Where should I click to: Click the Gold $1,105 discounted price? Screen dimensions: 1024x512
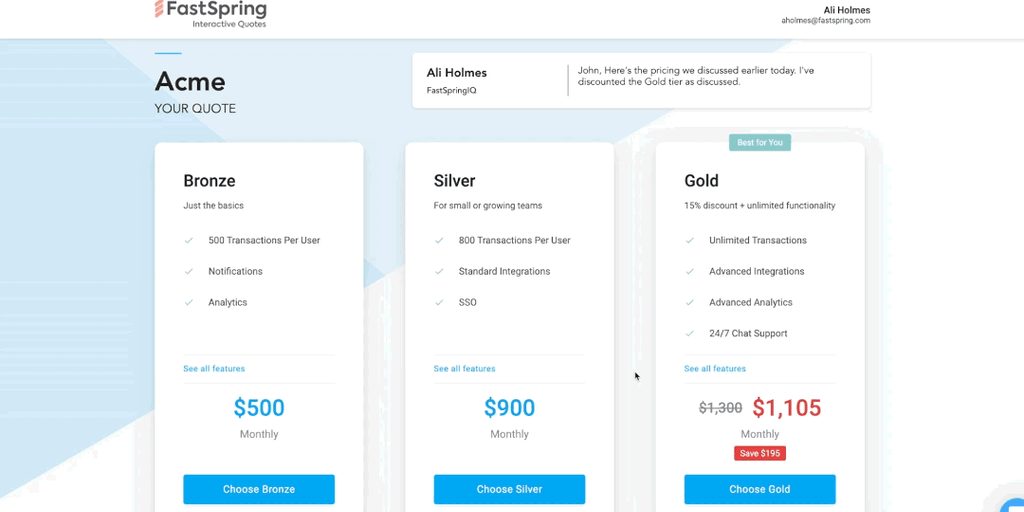point(786,408)
